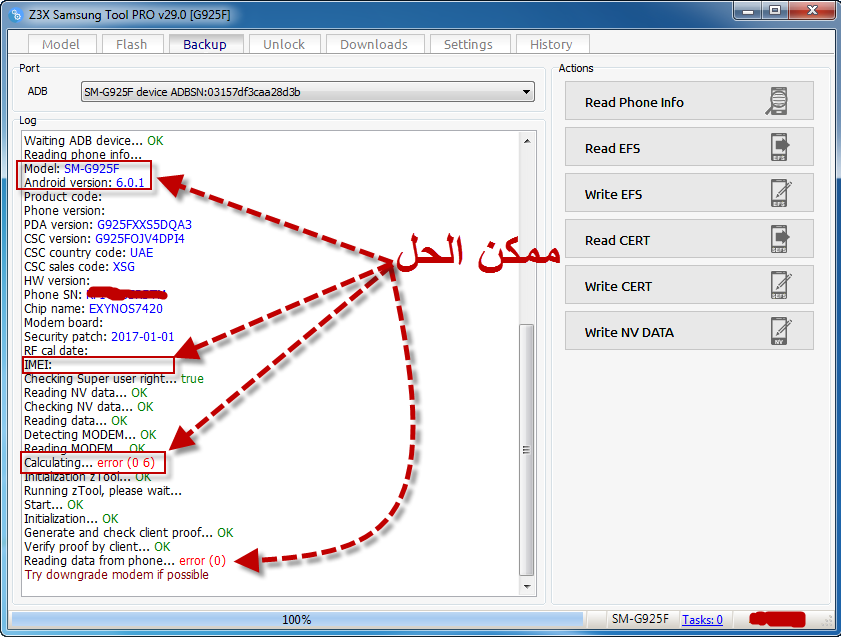The height and width of the screenshot is (637, 841).
Task: Show the History tab
Action: pyautogui.click(x=552, y=45)
